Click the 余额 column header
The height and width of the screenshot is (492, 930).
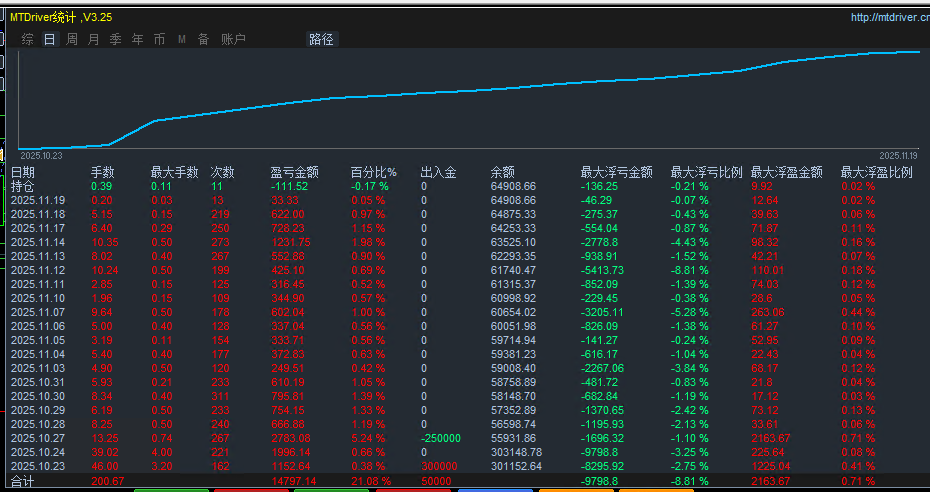tap(502, 172)
